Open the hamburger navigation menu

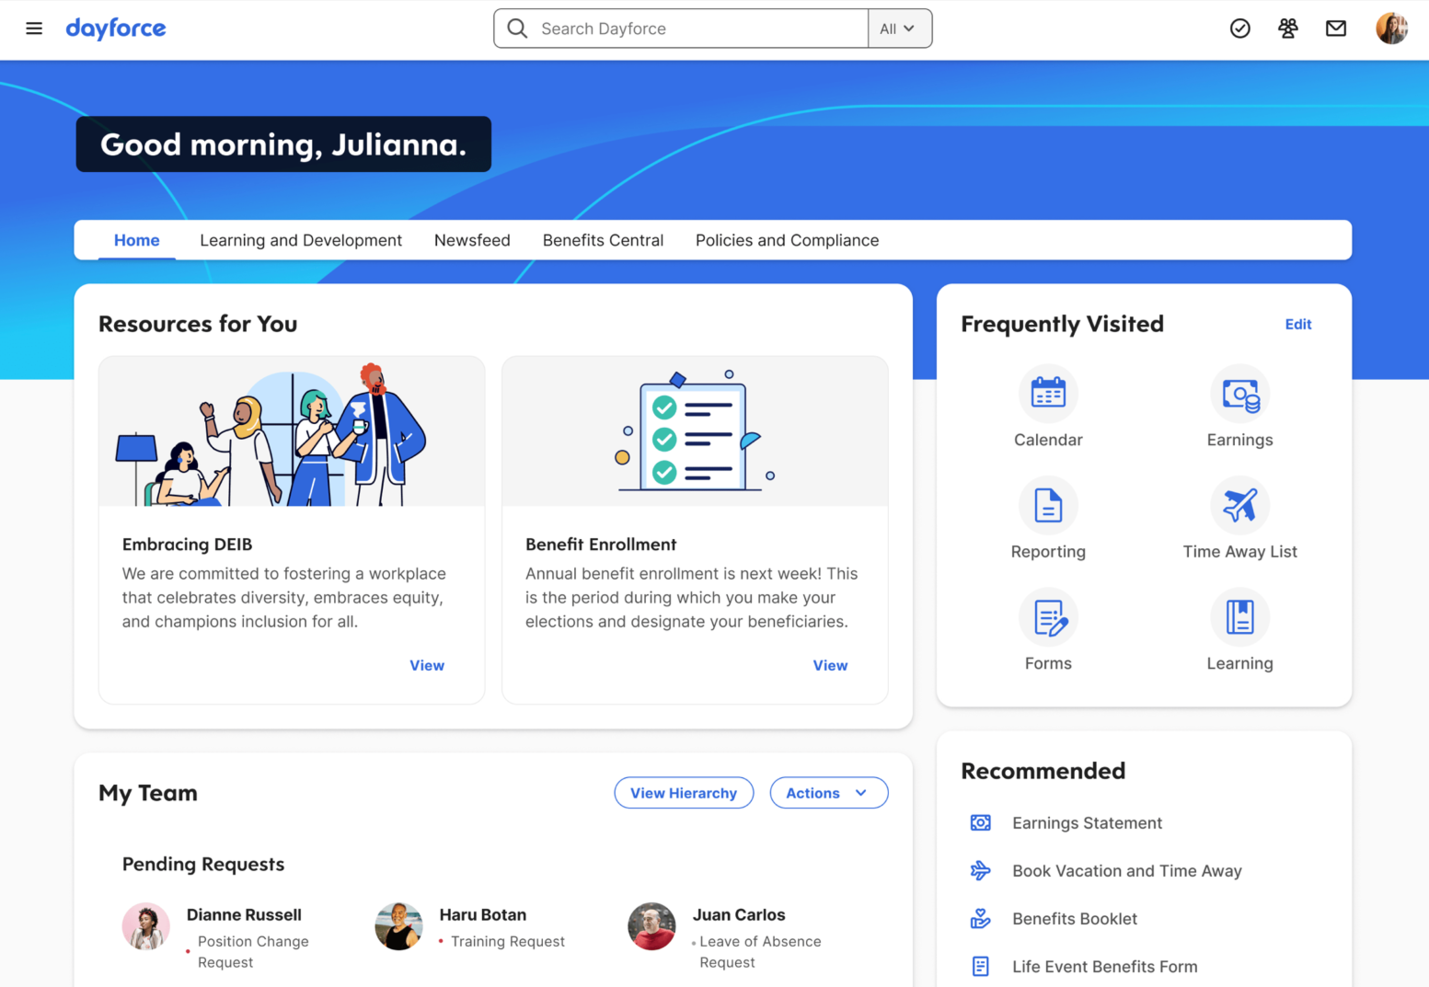(x=34, y=29)
